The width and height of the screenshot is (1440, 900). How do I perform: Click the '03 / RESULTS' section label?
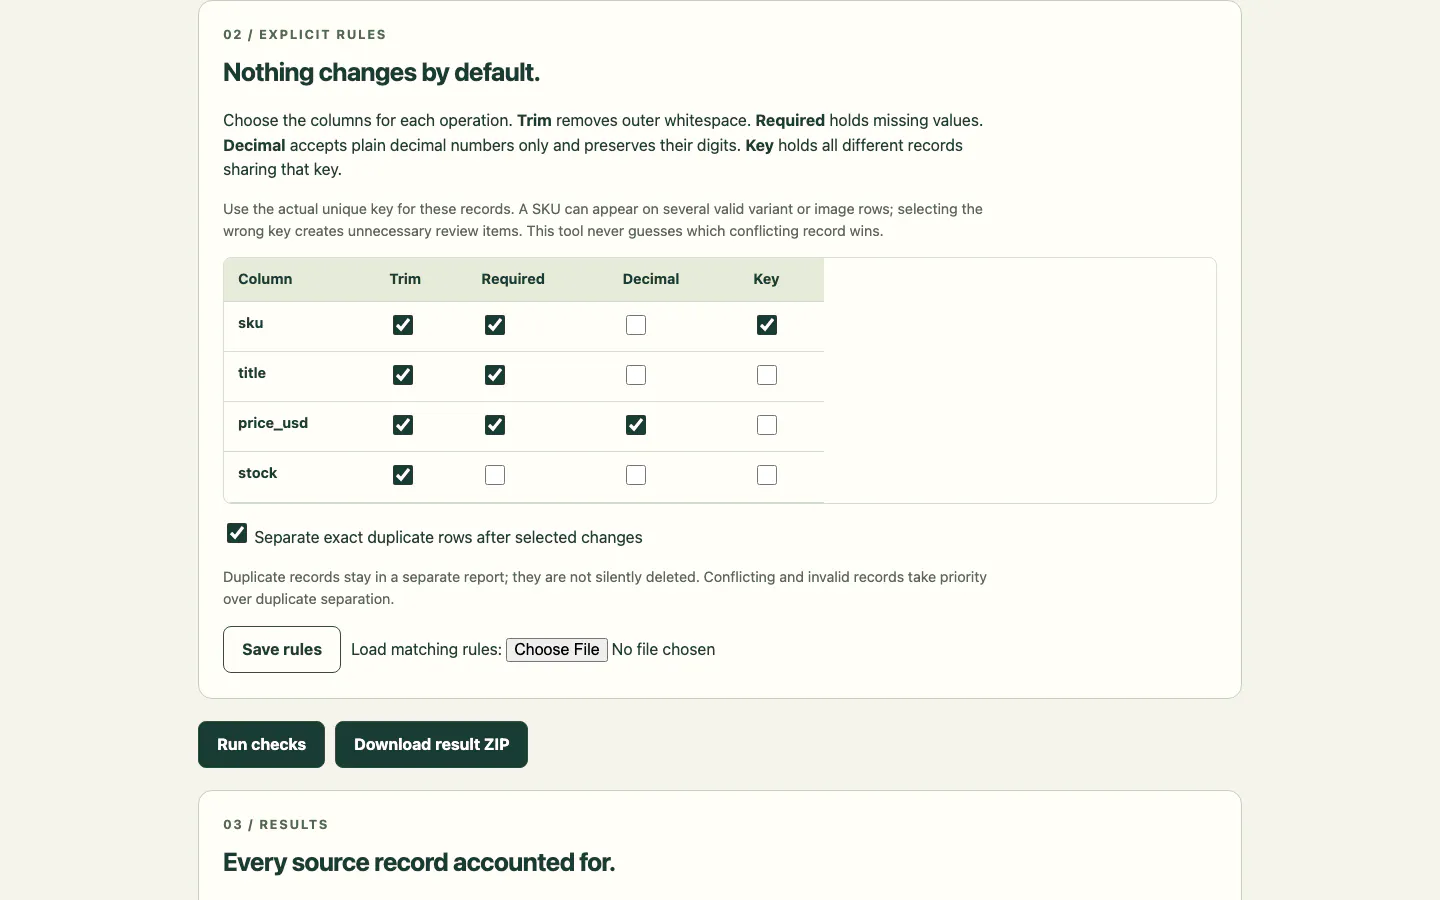point(276,825)
